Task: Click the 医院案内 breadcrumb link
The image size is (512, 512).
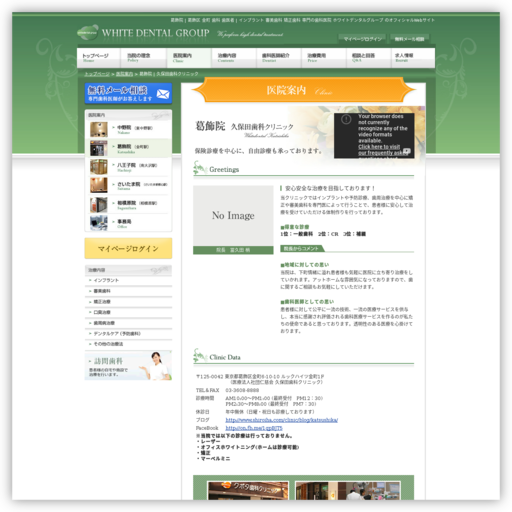Action: (124, 74)
